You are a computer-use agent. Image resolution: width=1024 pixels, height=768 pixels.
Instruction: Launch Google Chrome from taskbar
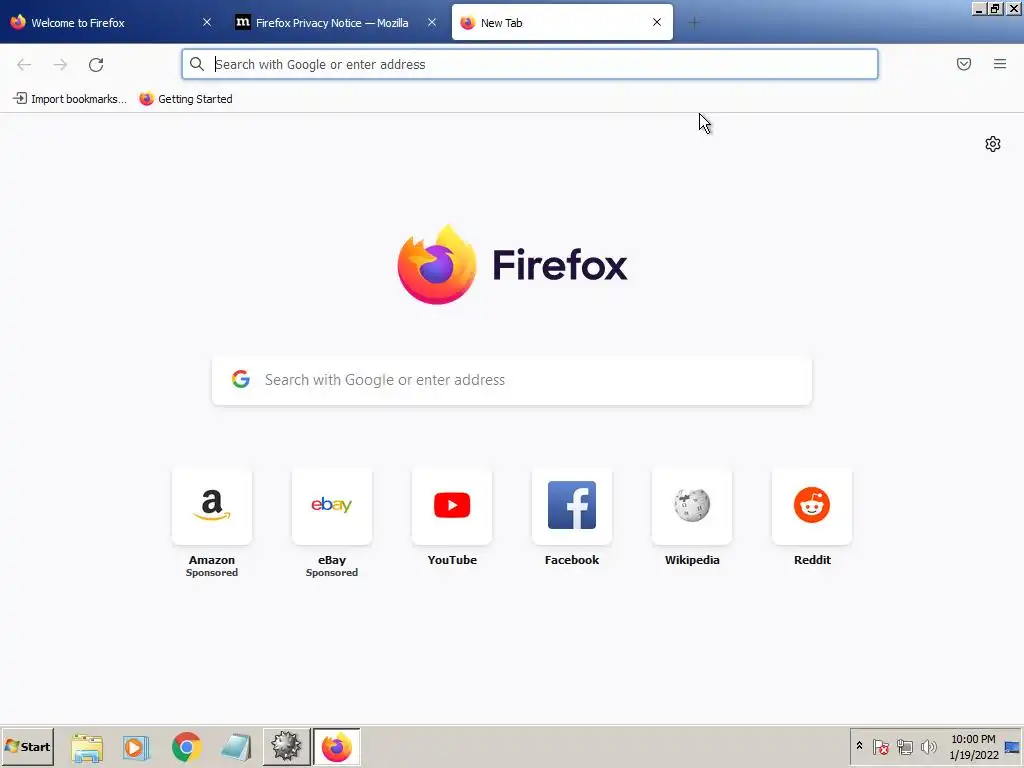coord(187,747)
